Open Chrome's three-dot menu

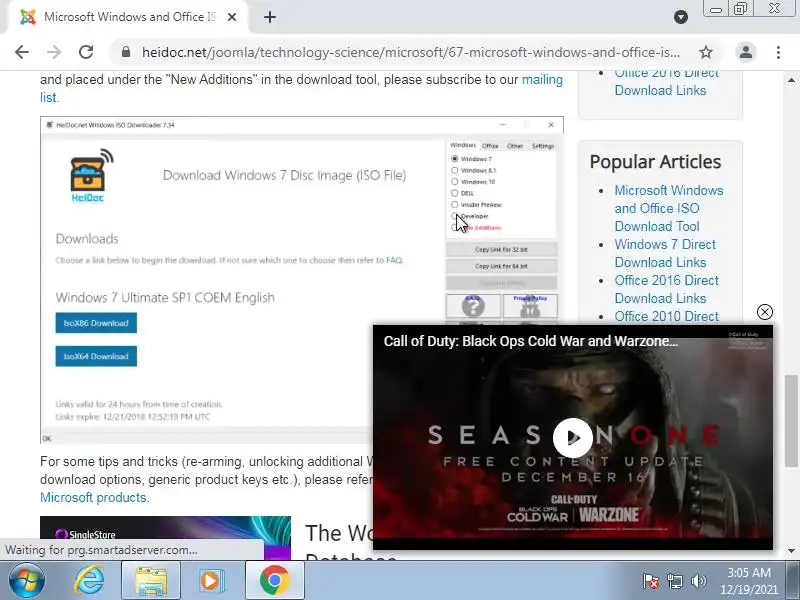tap(778, 52)
